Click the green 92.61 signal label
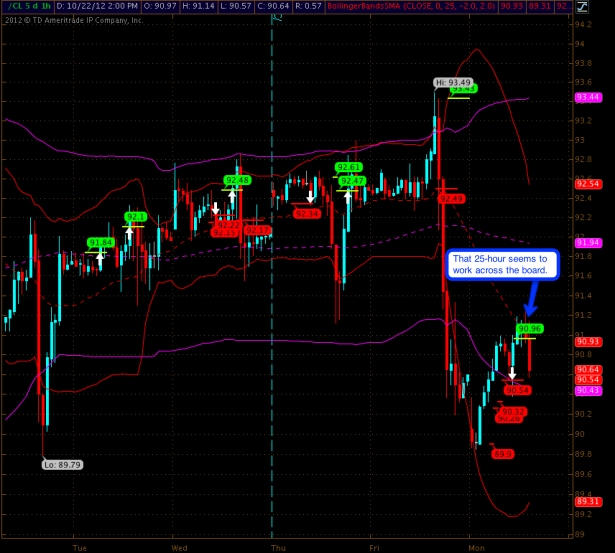This screenshot has width=615, height=553. [x=348, y=167]
